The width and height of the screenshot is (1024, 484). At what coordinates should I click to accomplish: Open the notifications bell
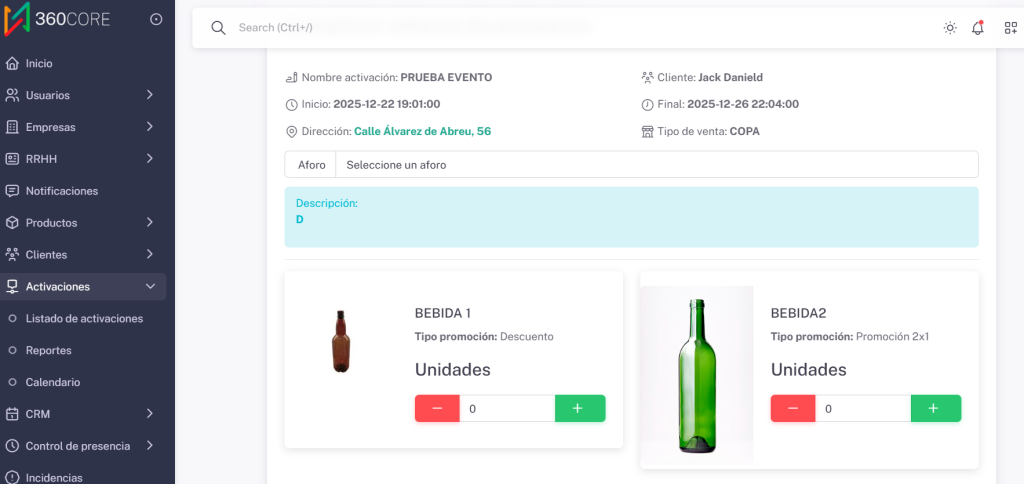pos(978,28)
